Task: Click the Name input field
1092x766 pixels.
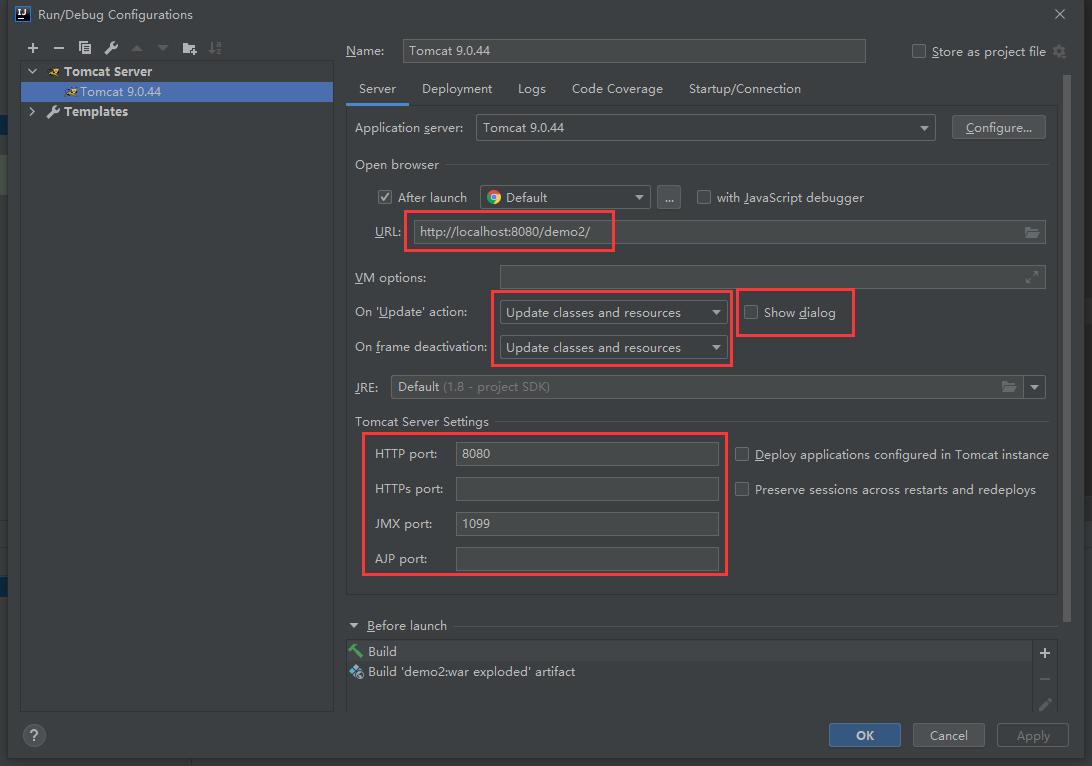Action: (x=634, y=51)
